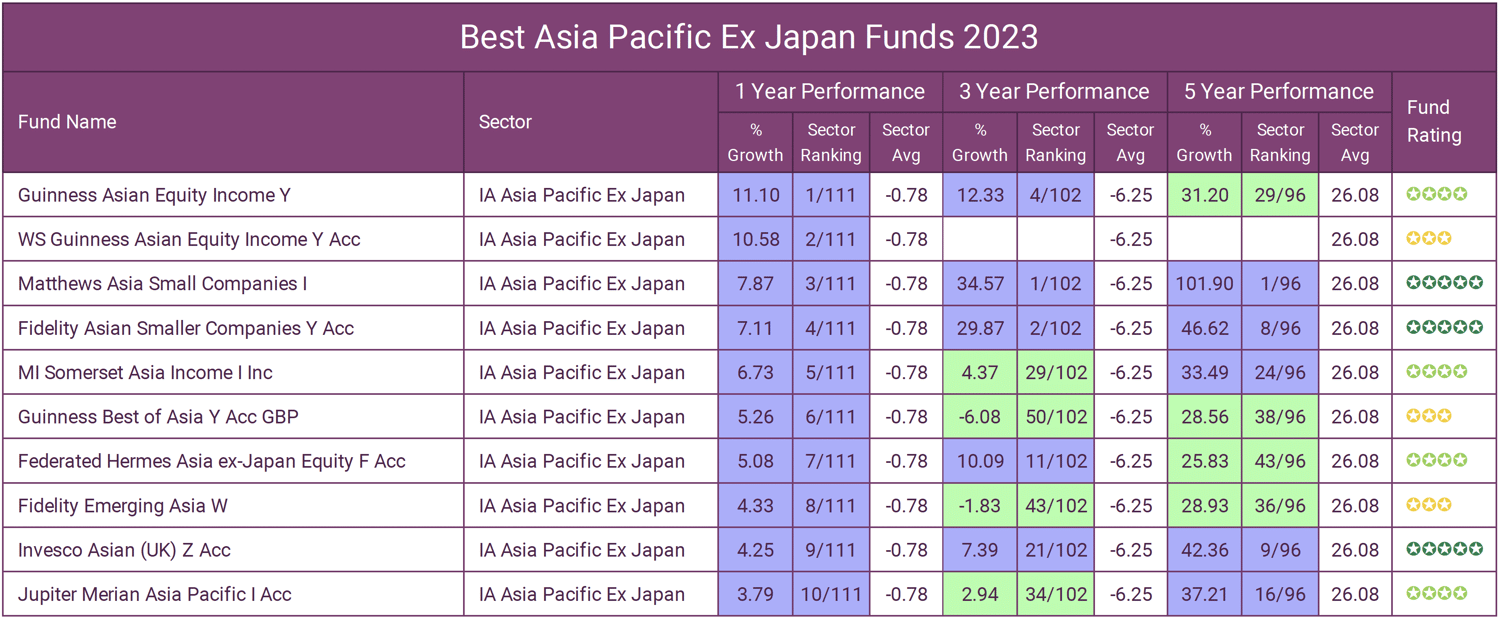The image size is (1500, 619).
Task: Click the five-star rating for Fidelity Asian Smaller Companies
Action: 1444,327
